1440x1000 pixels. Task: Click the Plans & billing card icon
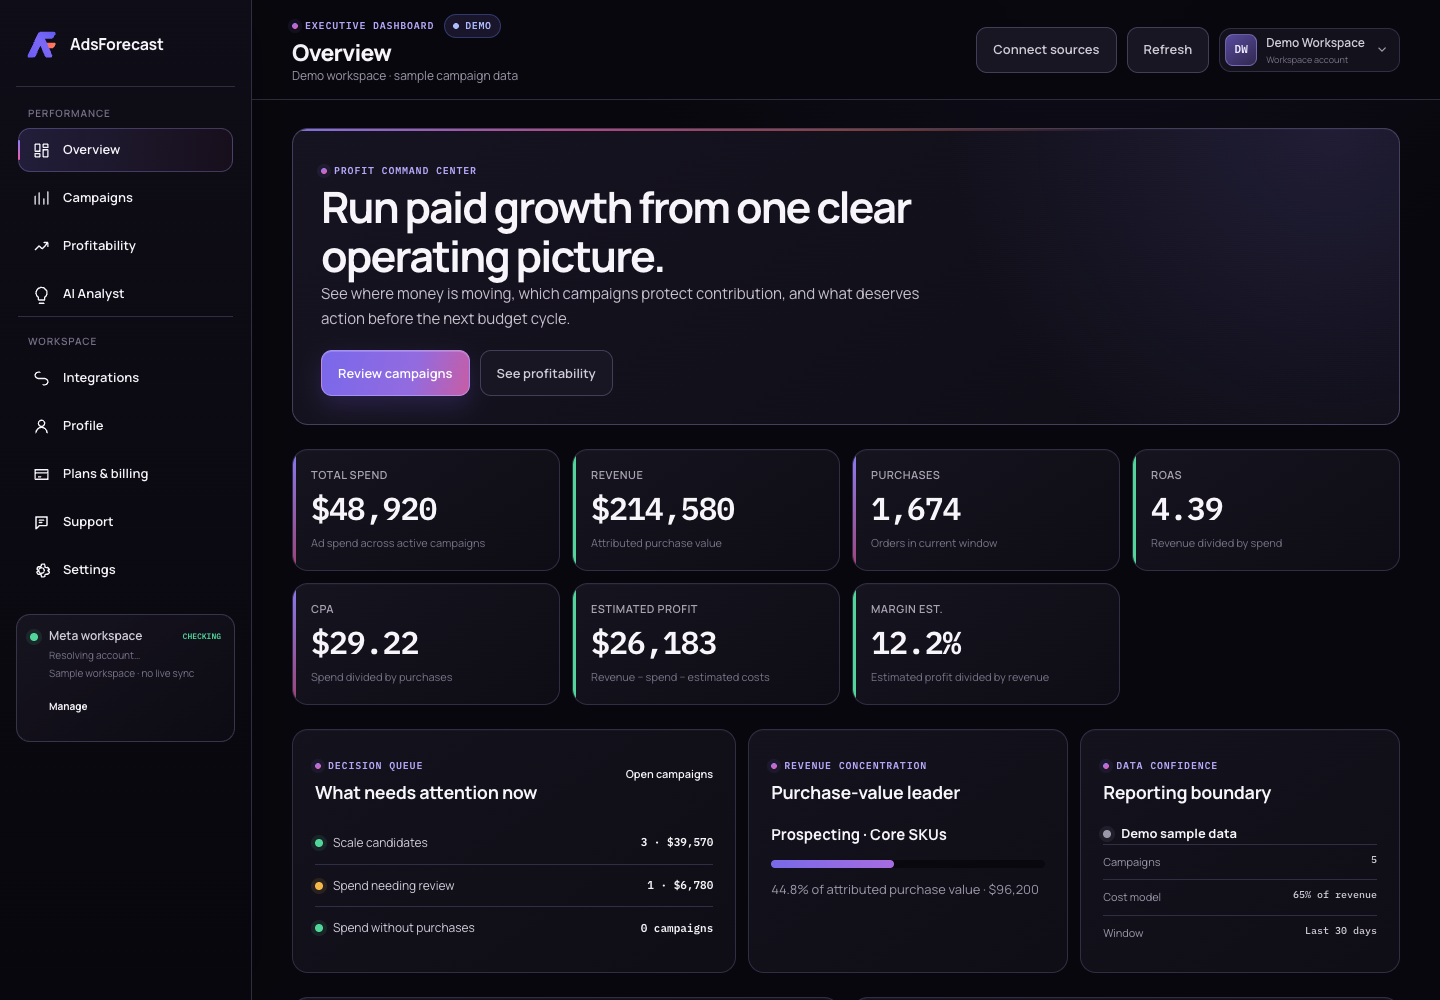point(41,474)
